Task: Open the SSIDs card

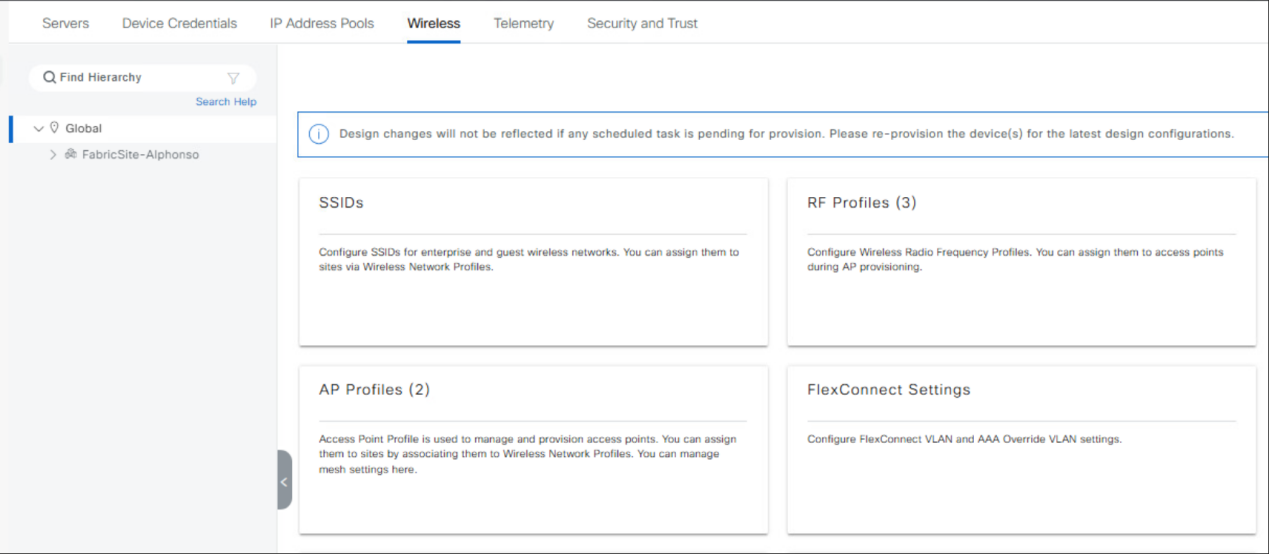Action: (533, 262)
